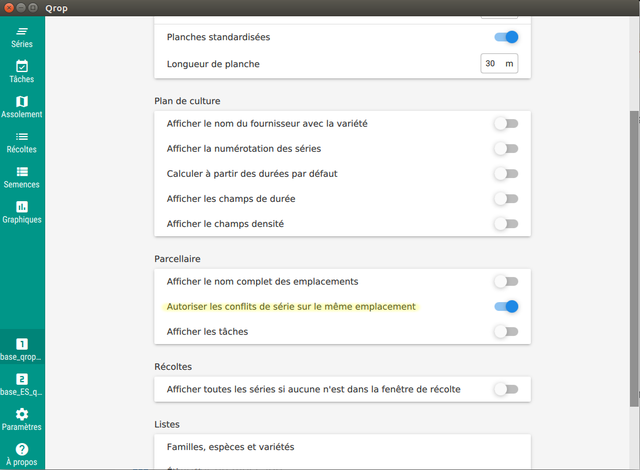This screenshot has width=640, height=470.
Task: Click the Listes section heading
Action: tap(167, 424)
